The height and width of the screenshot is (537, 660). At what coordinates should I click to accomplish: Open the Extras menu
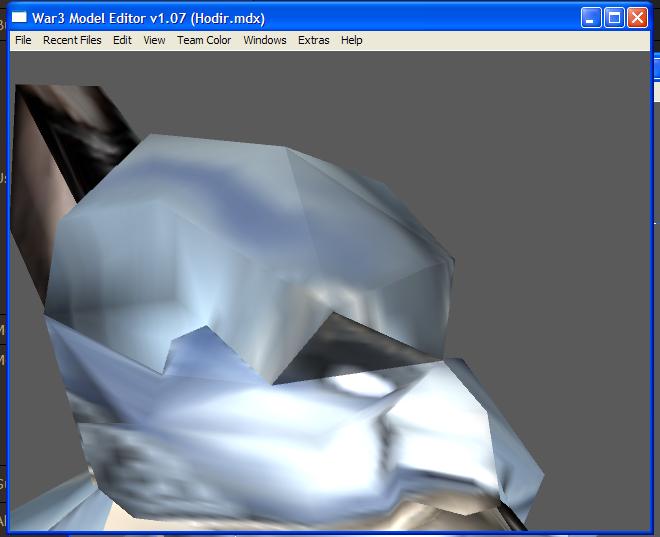[x=314, y=40]
